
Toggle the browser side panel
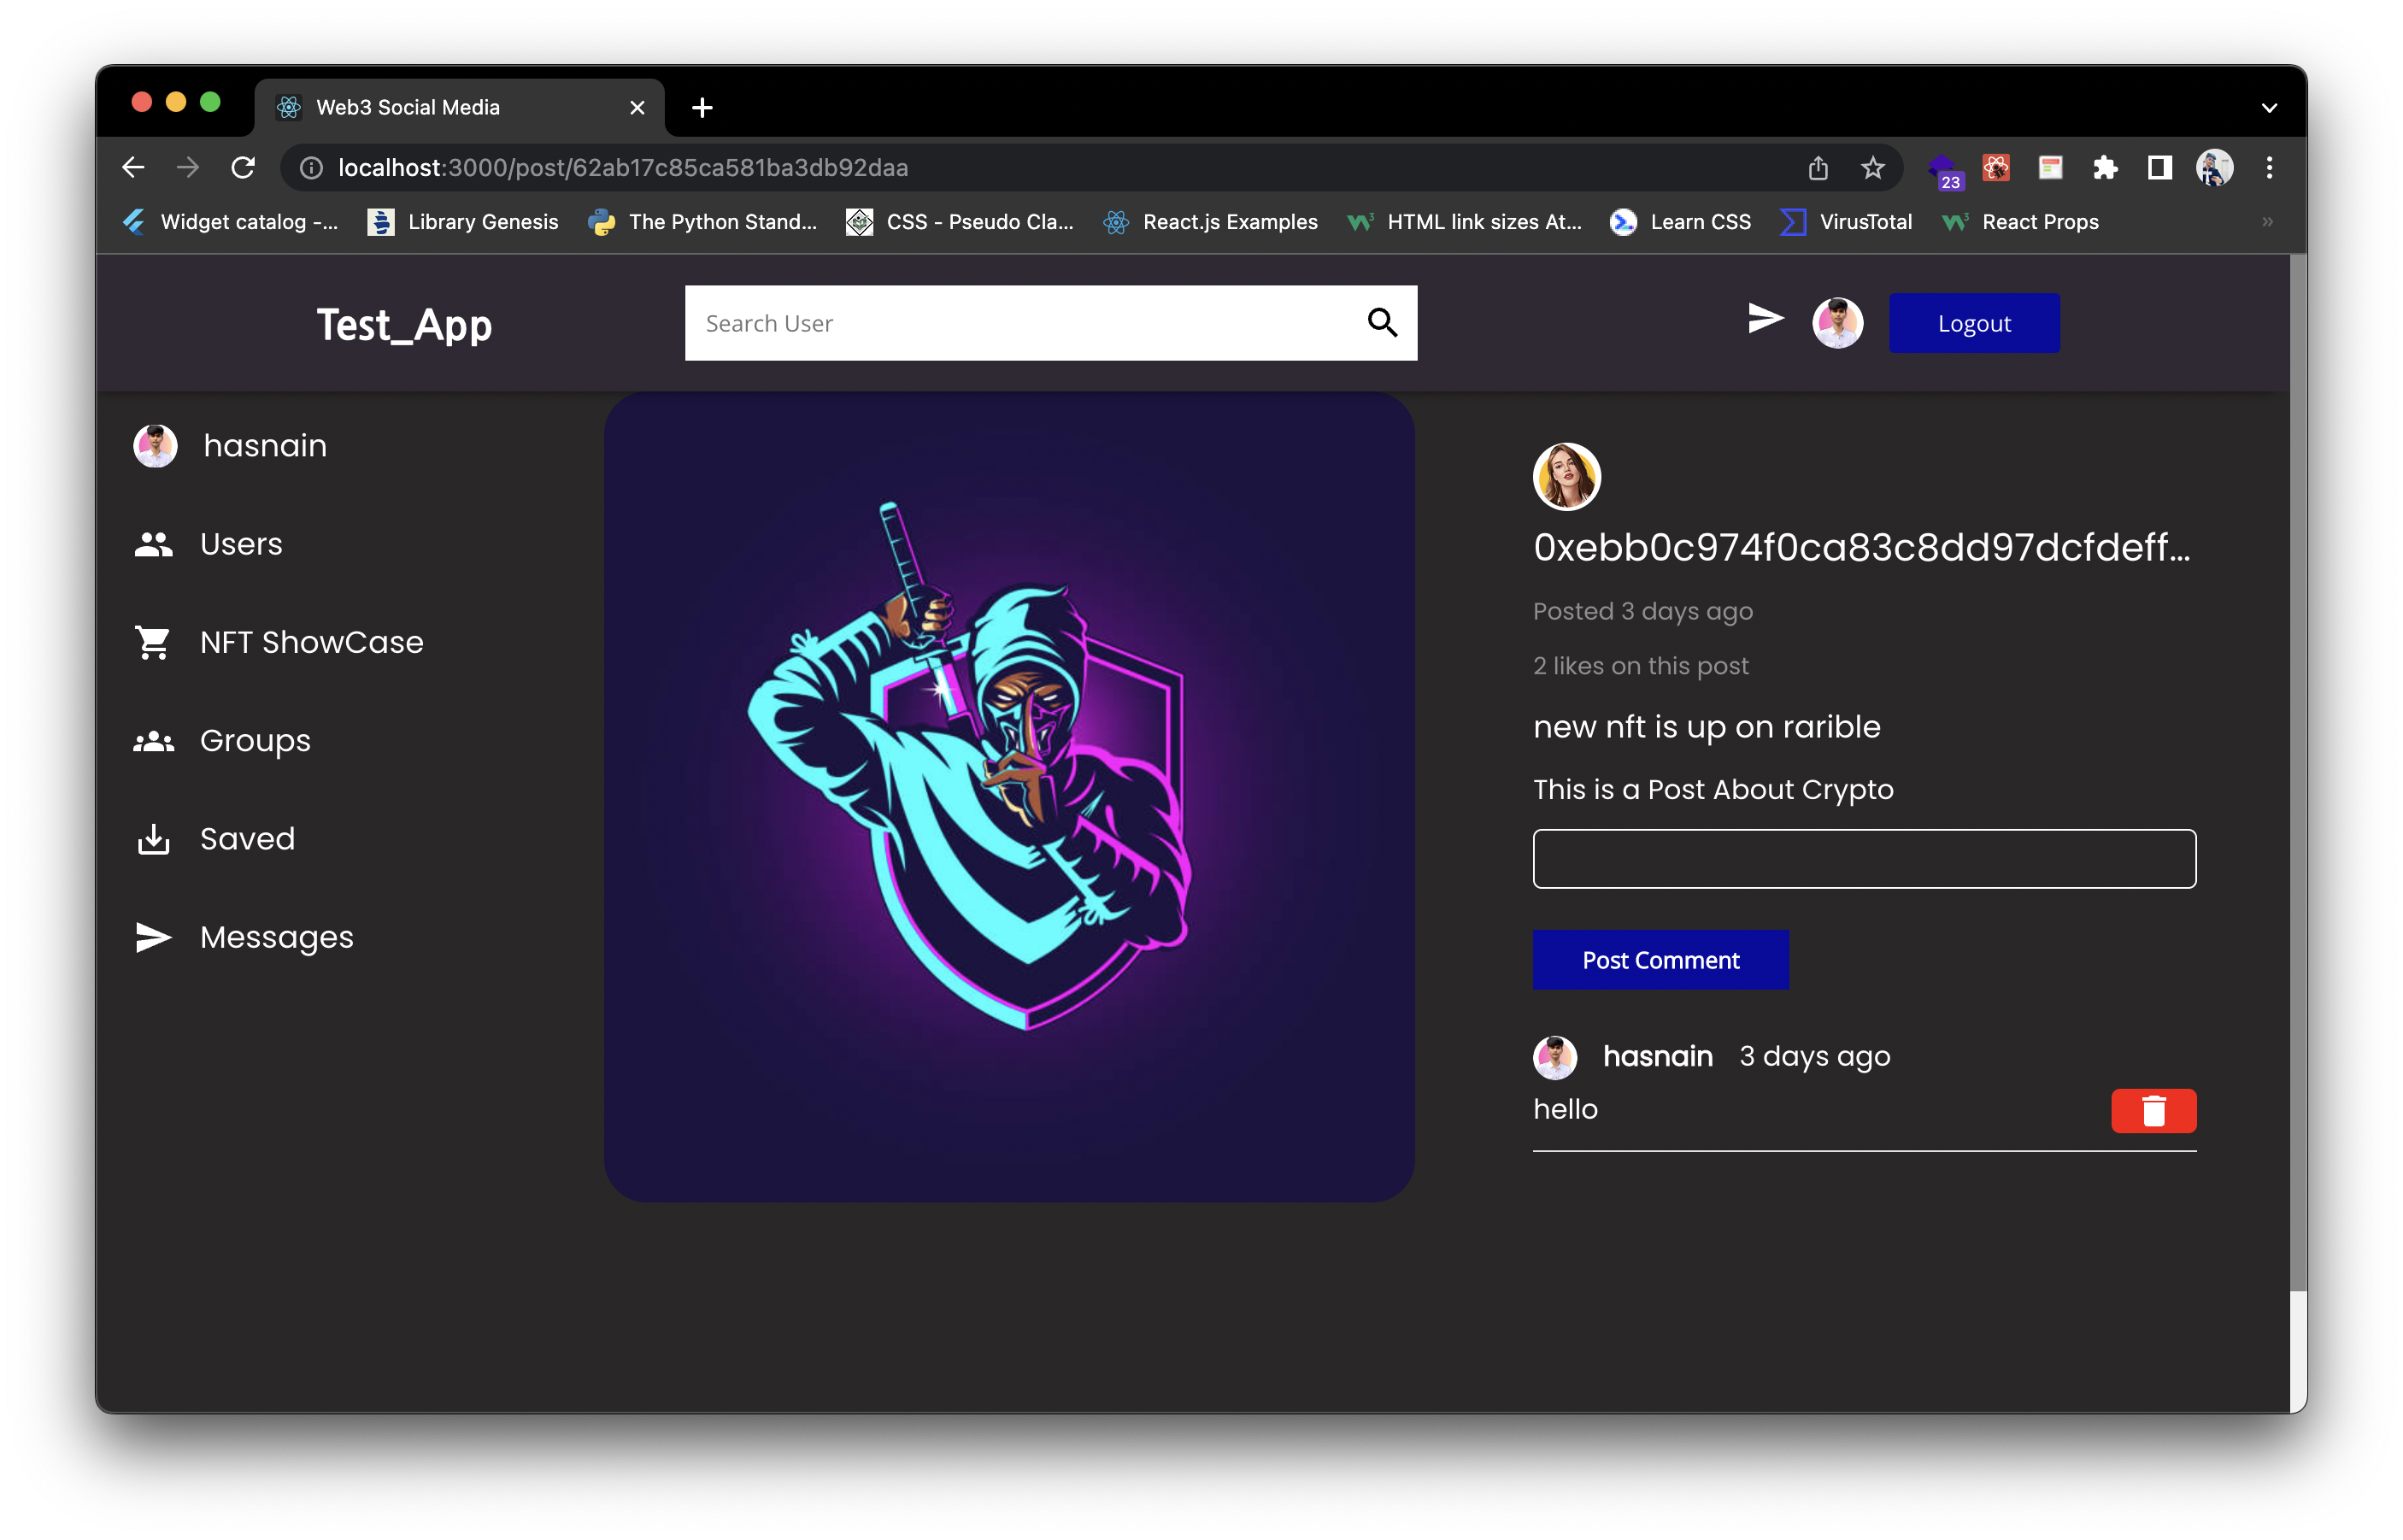(2159, 168)
